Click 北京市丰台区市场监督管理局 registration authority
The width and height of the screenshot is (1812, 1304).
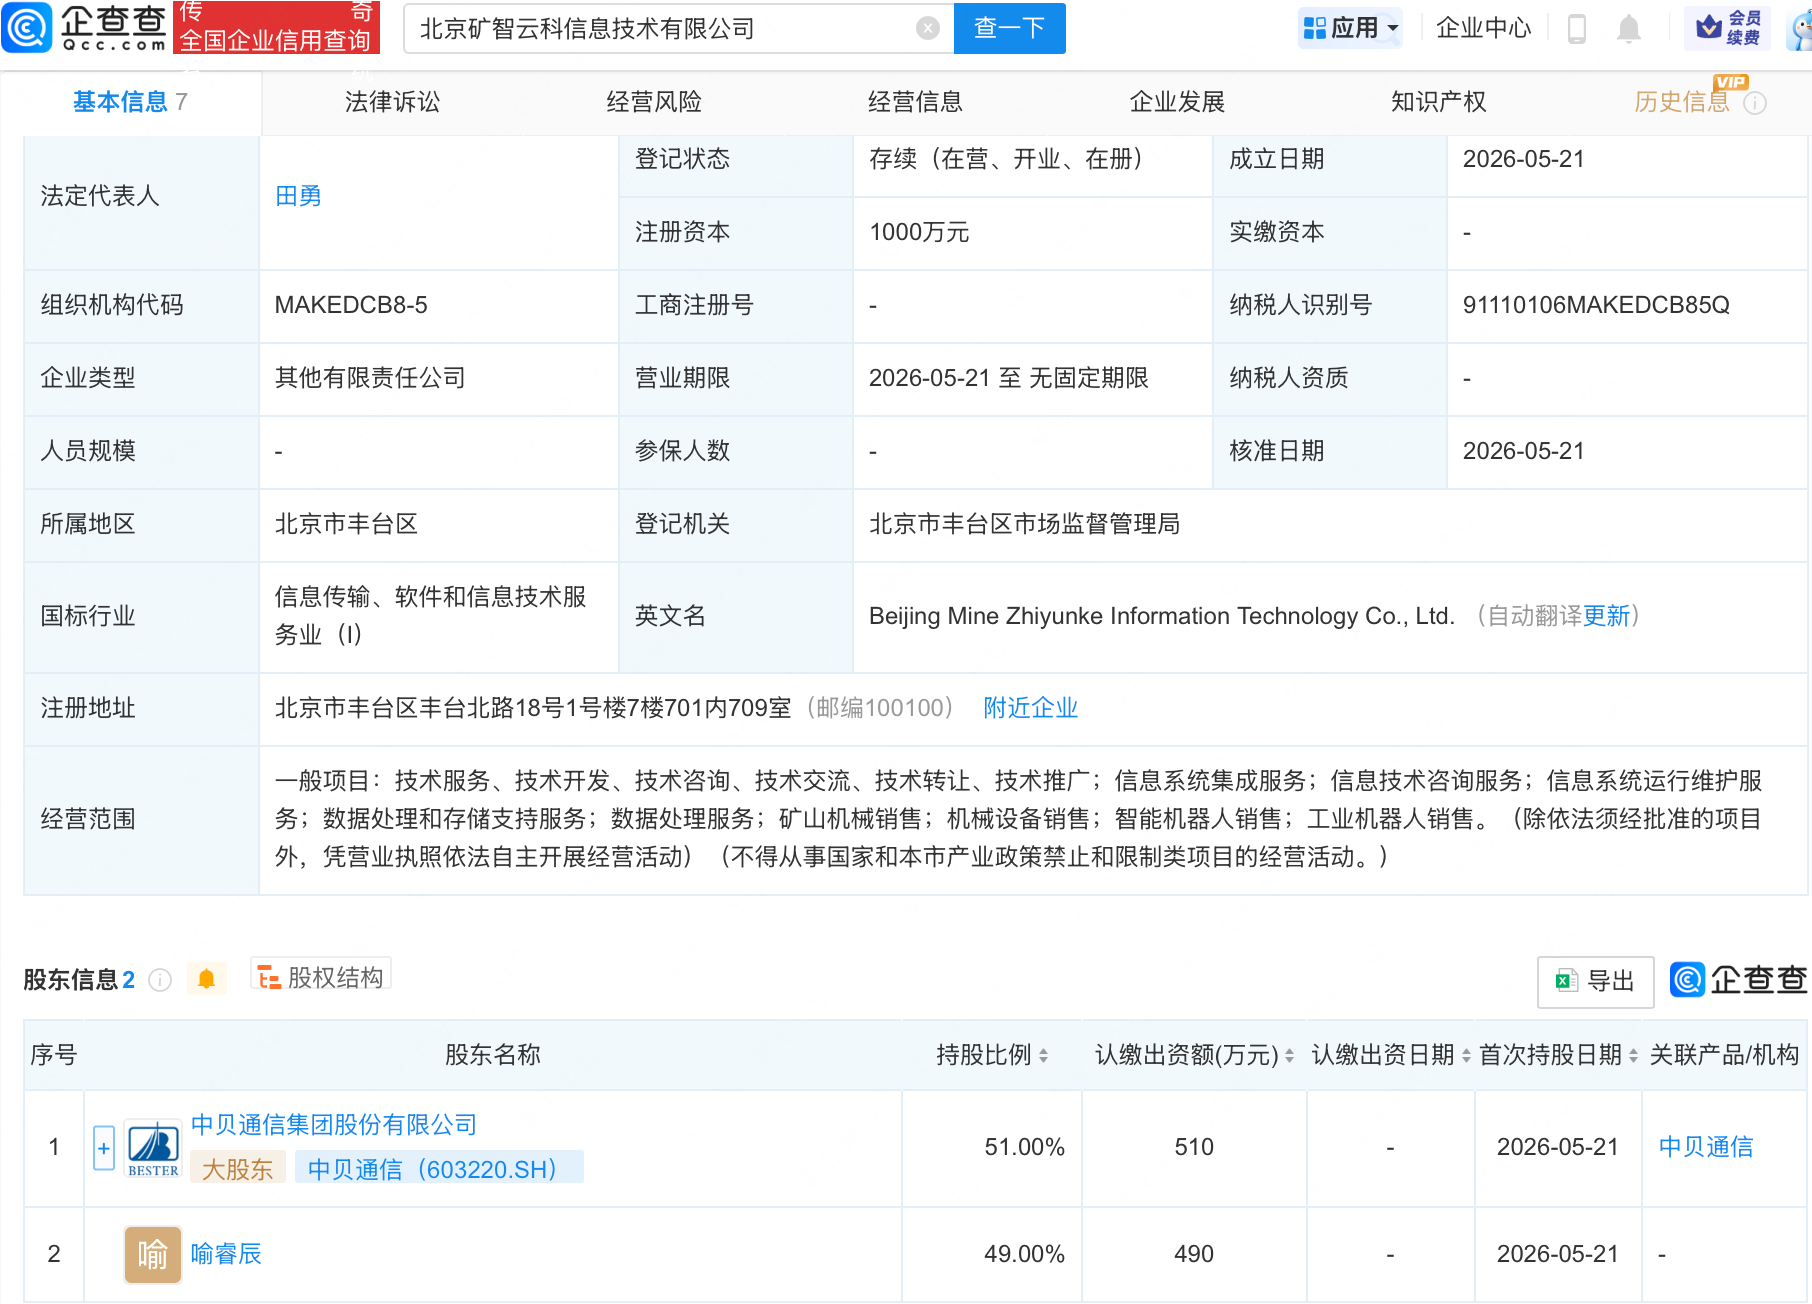1025,524
